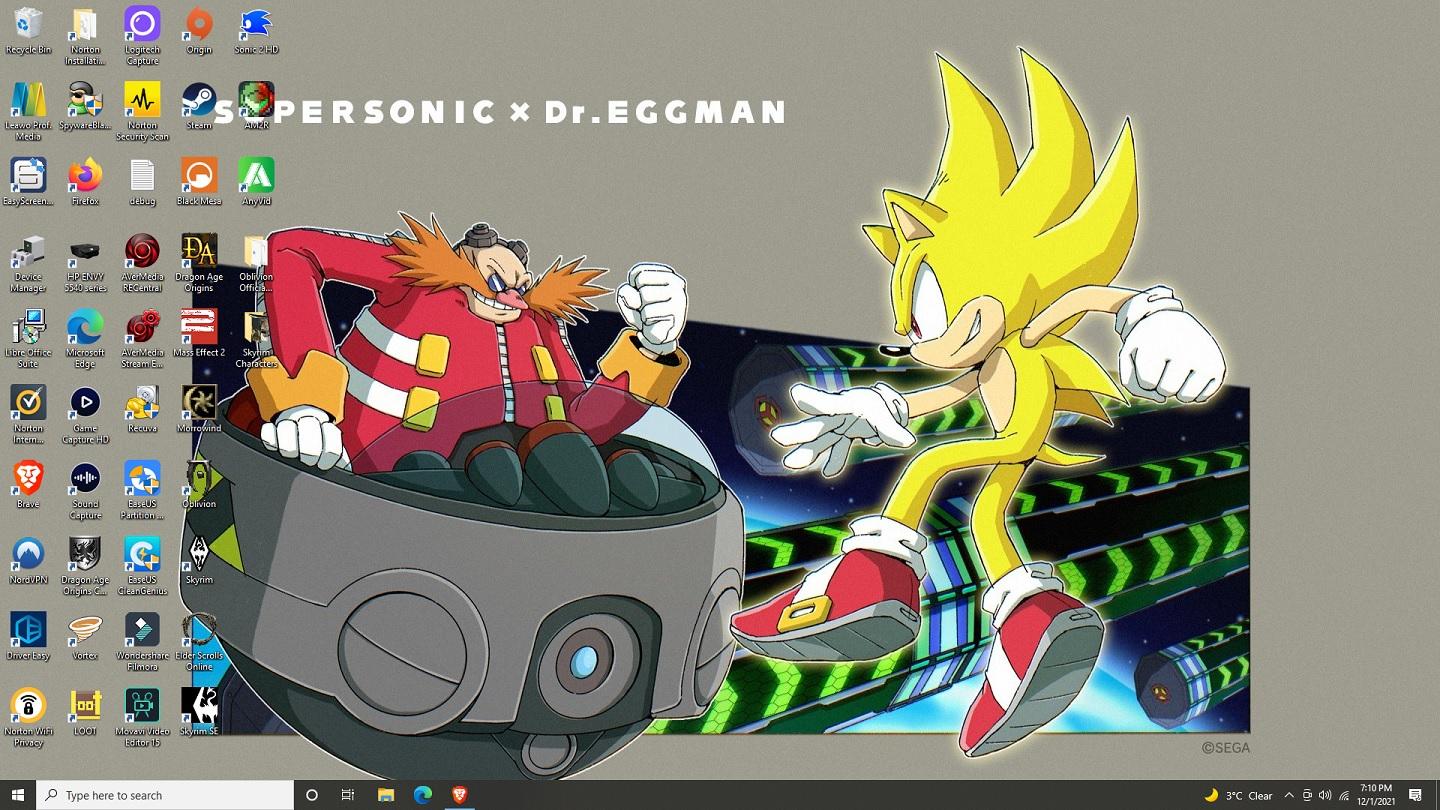The width and height of the screenshot is (1440, 810).
Task: Open Task View on the taskbar
Action: pos(348,795)
